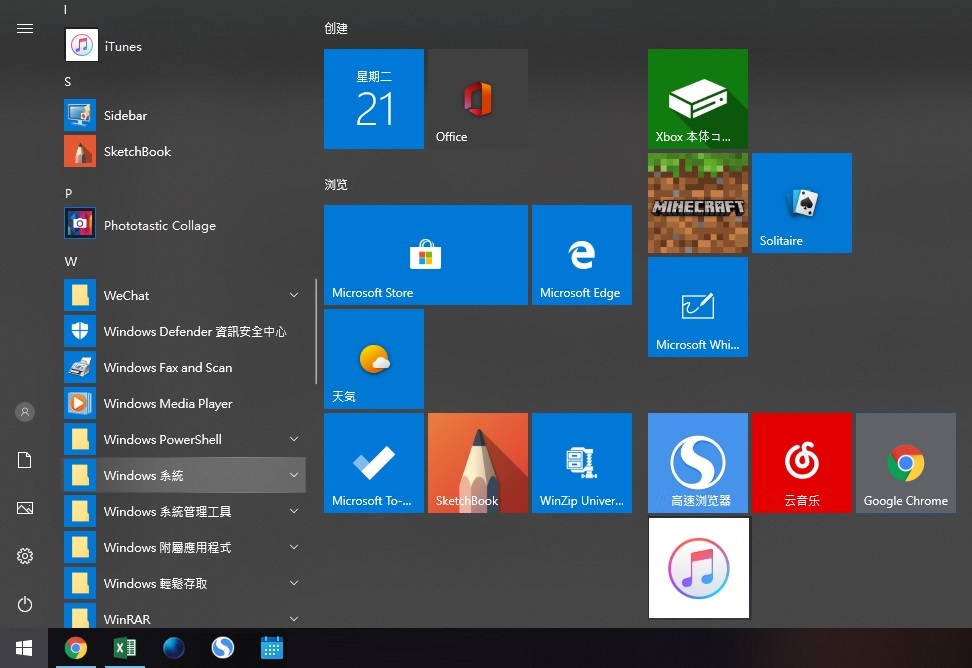The height and width of the screenshot is (668, 972).
Task: Click the hamburger menu at top left
Action: tap(25, 28)
